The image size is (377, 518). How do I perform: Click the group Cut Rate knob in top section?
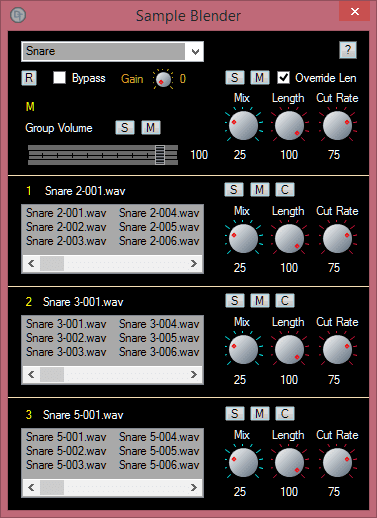pos(337,125)
